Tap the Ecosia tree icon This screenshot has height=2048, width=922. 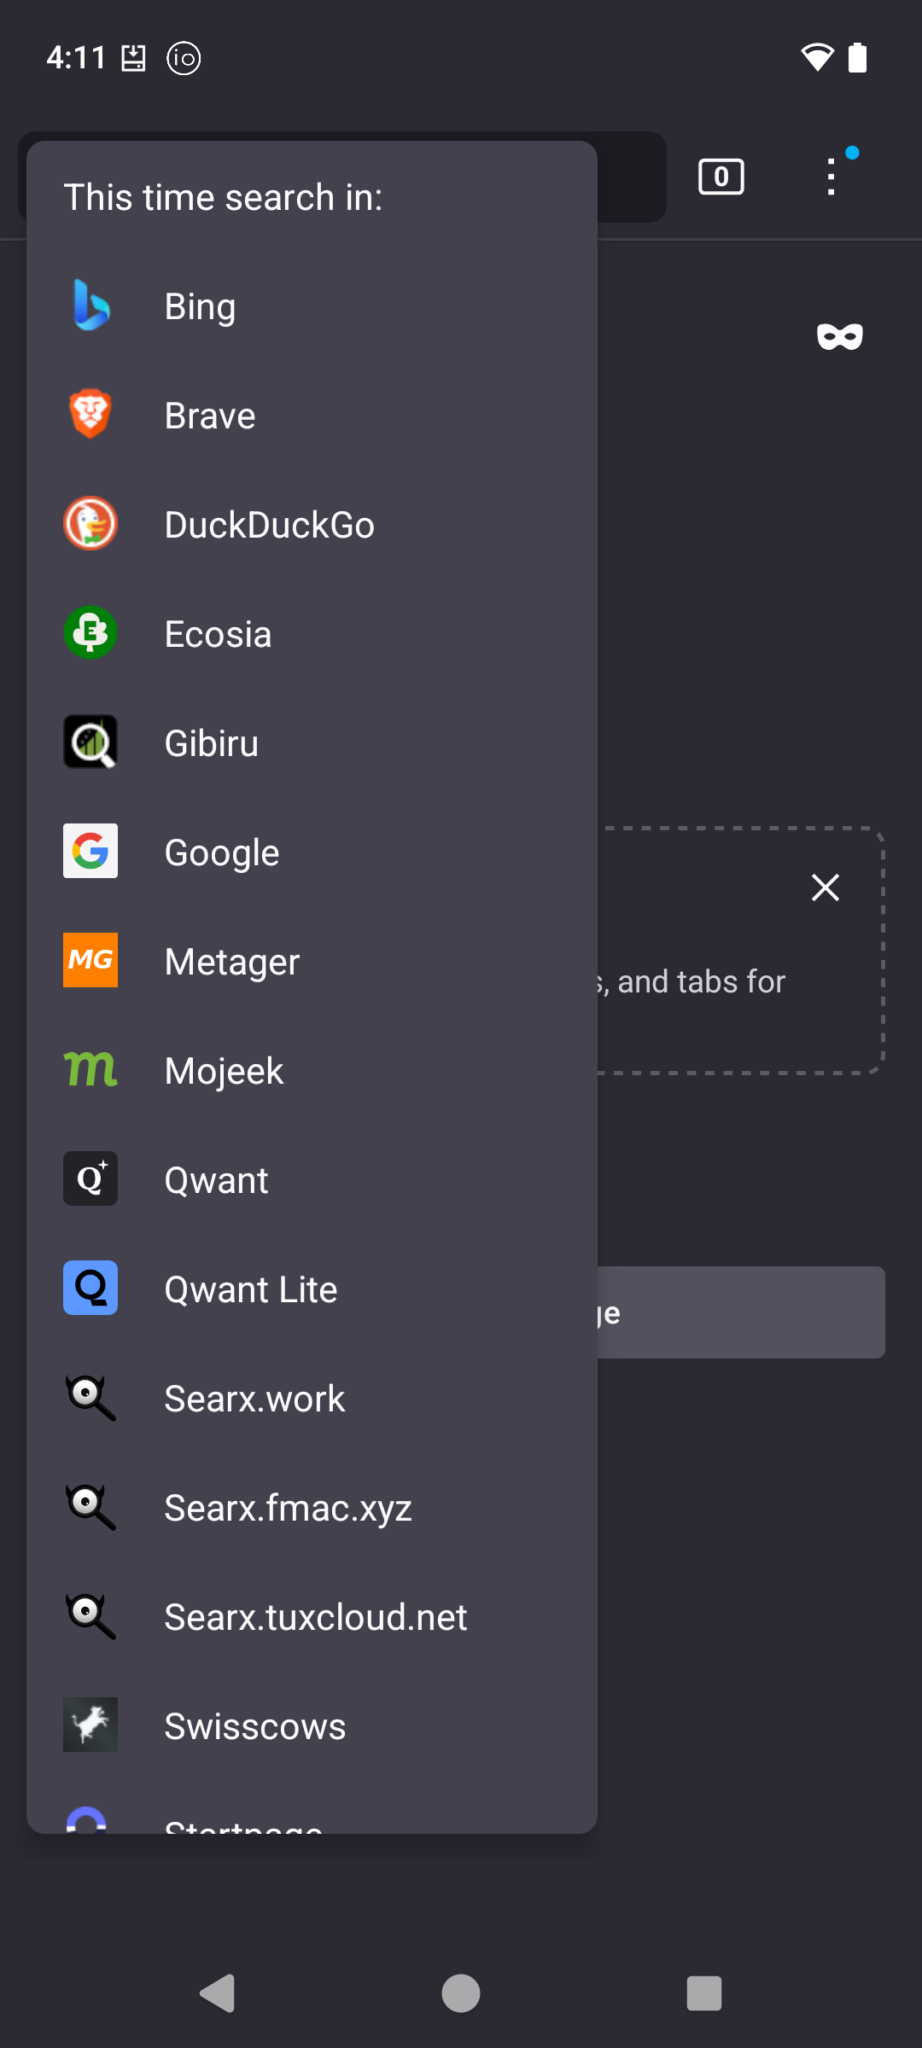(x=90, y=633)
